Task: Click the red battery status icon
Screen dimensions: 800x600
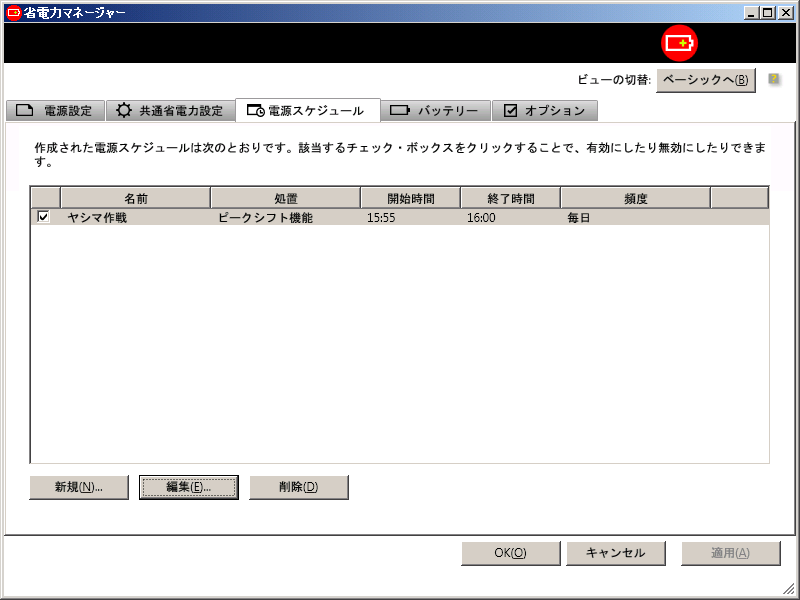Action: click(680, 43)
